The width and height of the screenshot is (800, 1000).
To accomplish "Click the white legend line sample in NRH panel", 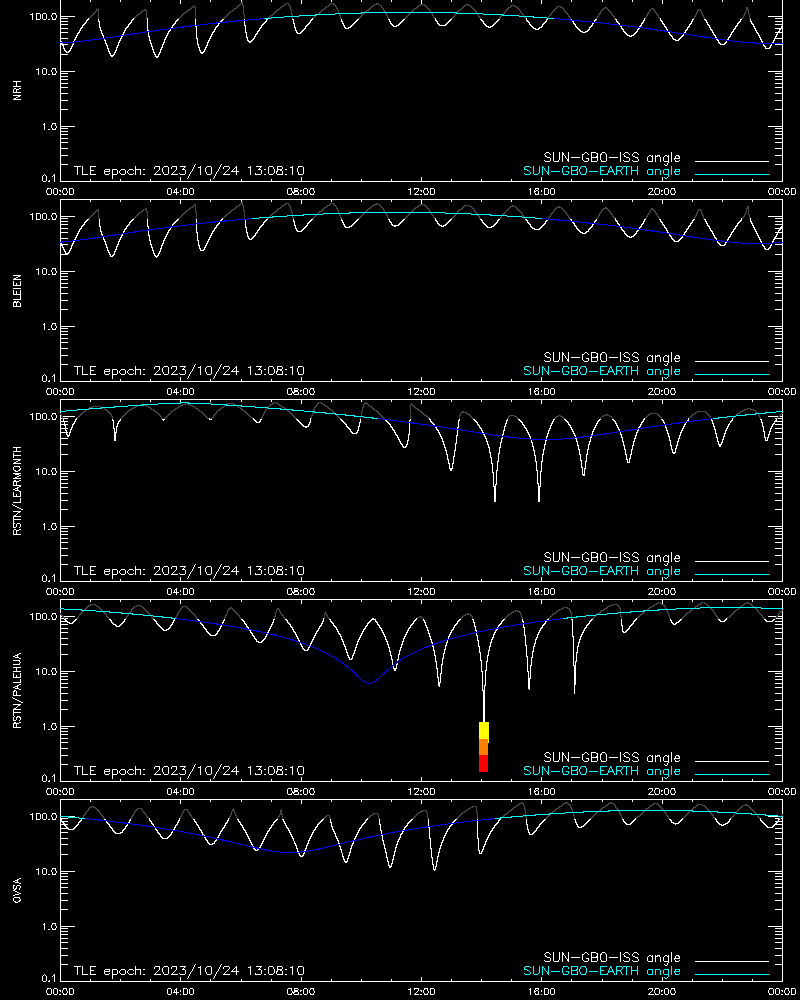I will tap(732, 161).
